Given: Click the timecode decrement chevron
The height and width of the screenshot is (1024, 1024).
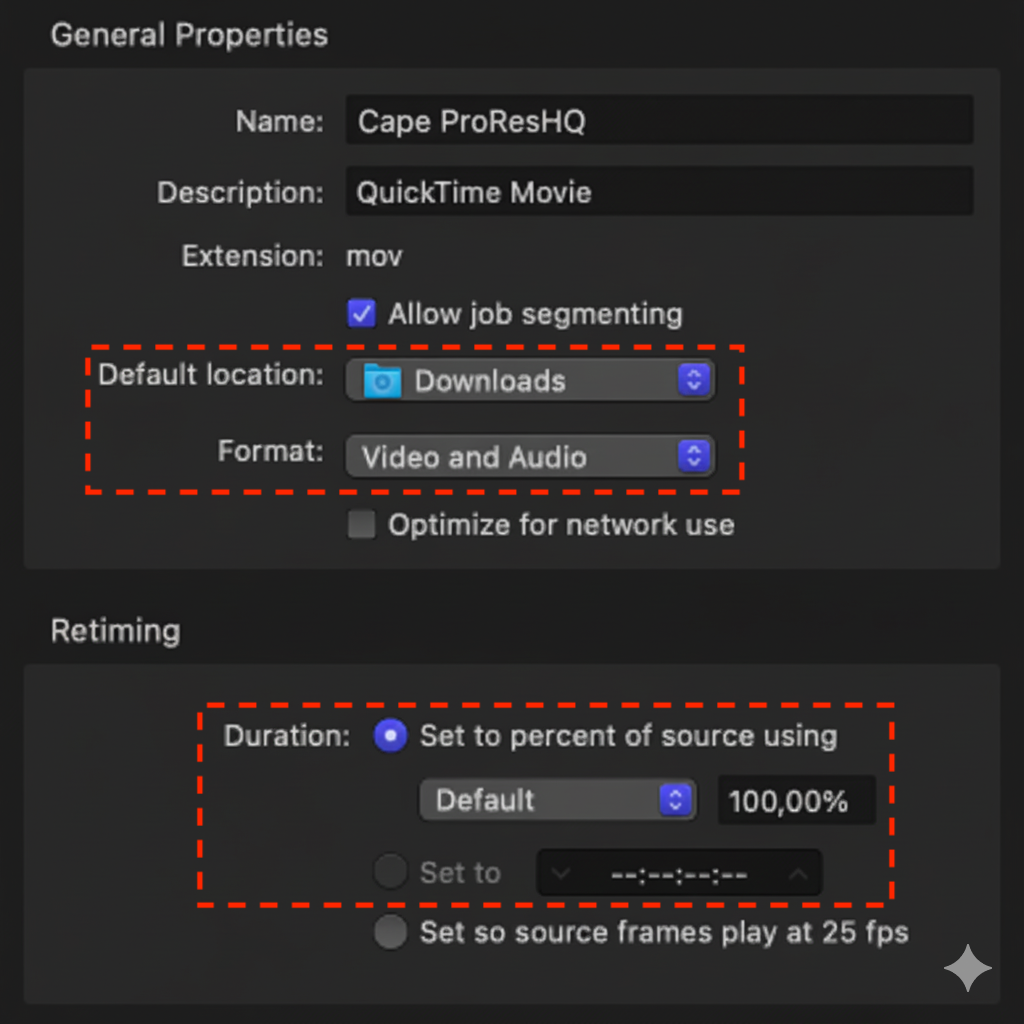Looking at the screenshot, I should click(560, 872).
